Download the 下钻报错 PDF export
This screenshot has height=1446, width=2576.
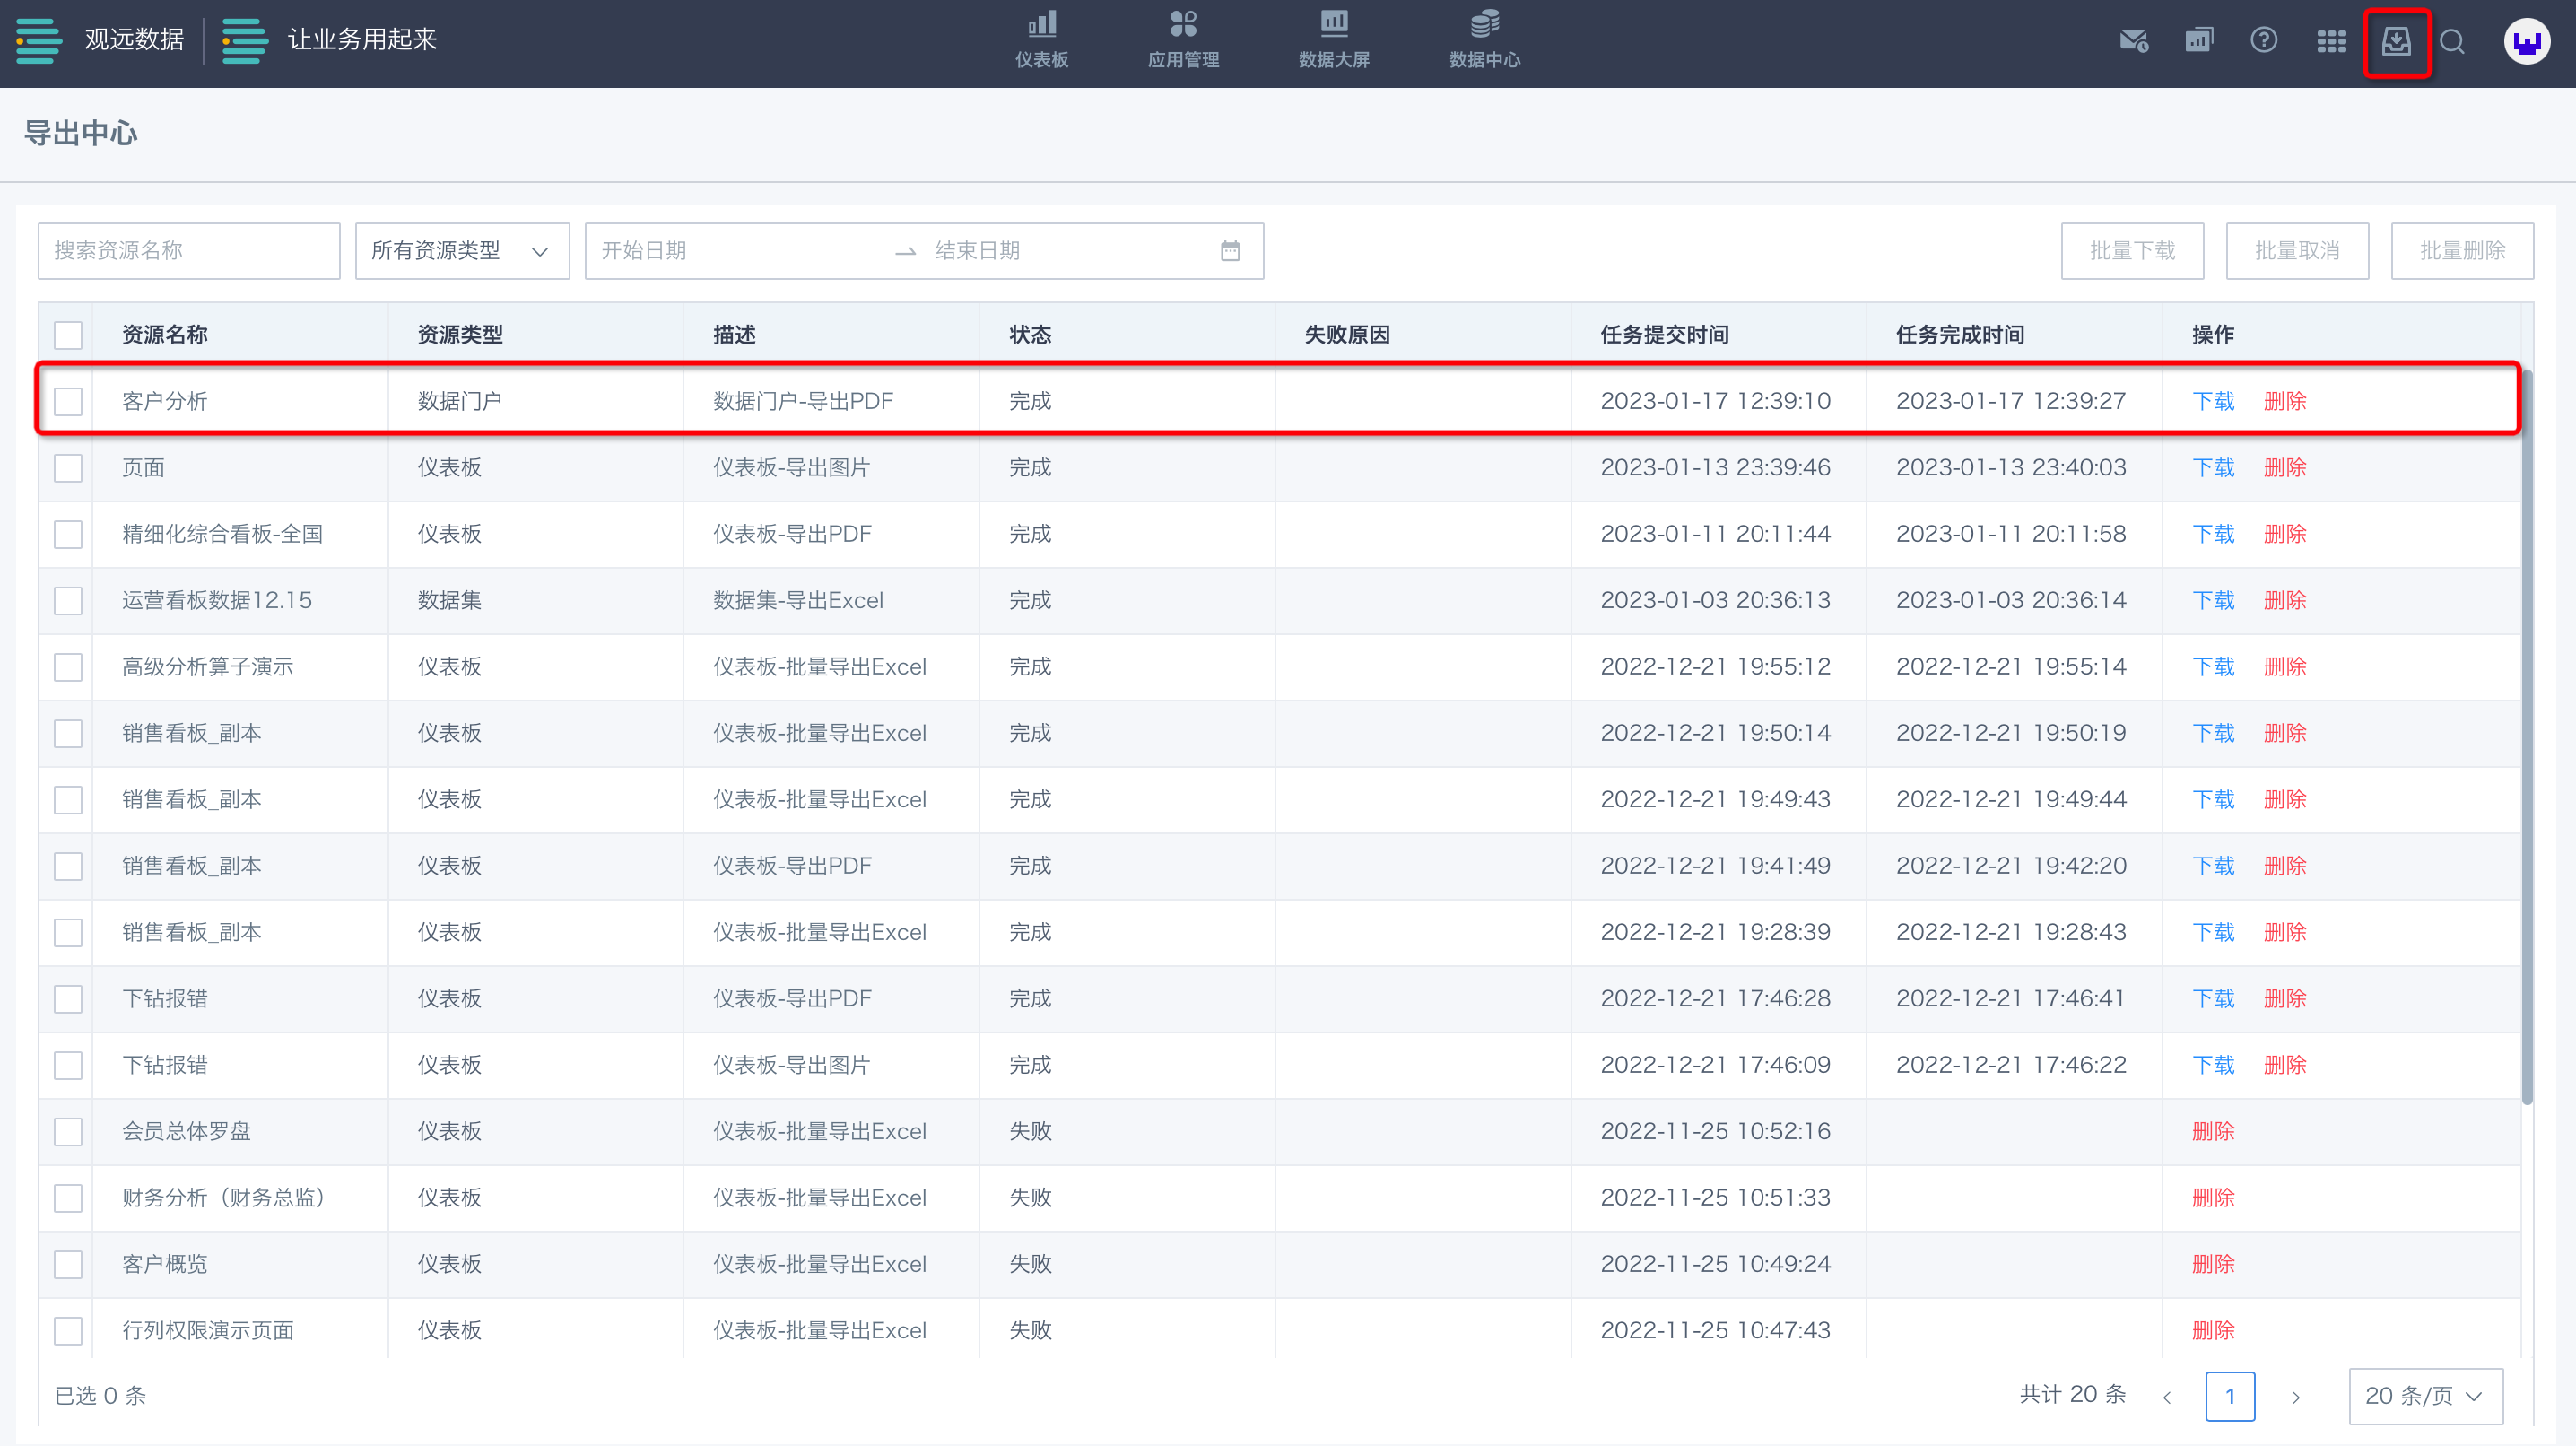2213,999
